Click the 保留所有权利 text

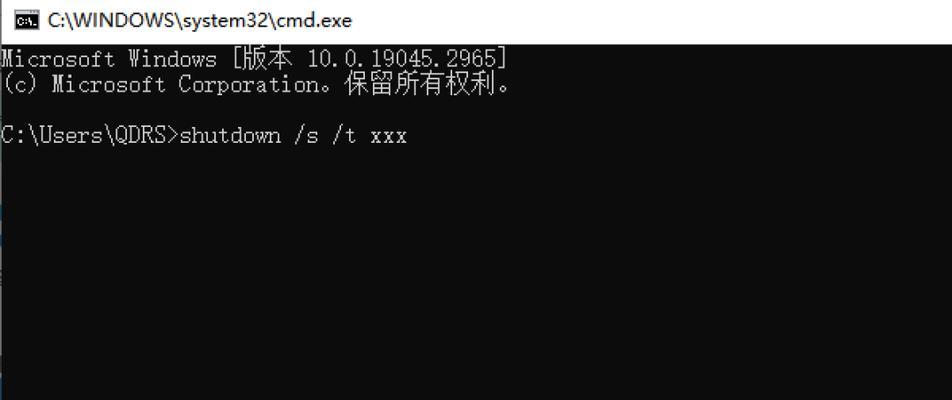(x=421, y=84)
